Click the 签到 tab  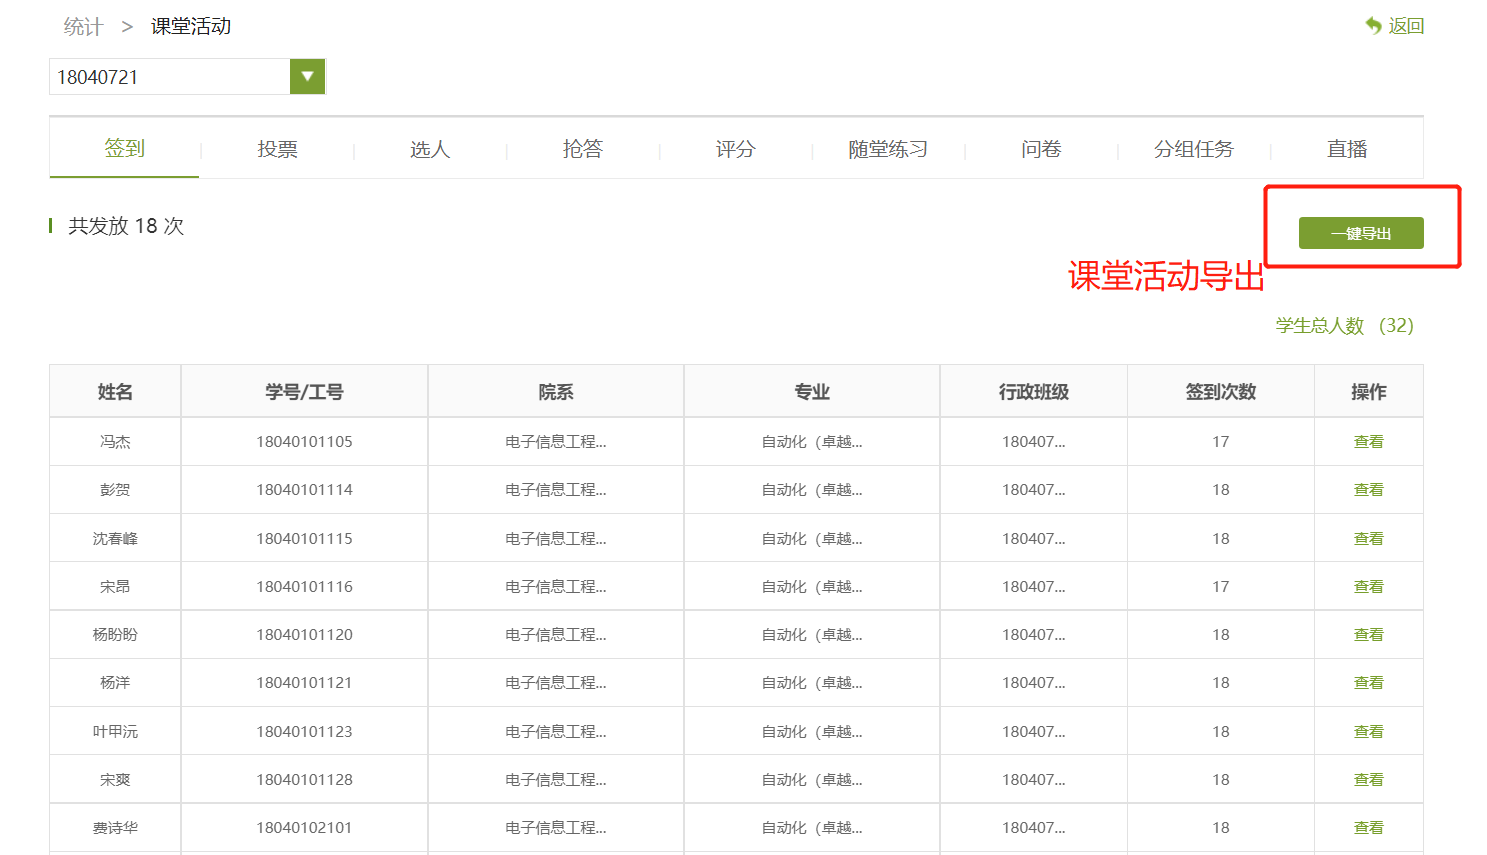(124, 148)
